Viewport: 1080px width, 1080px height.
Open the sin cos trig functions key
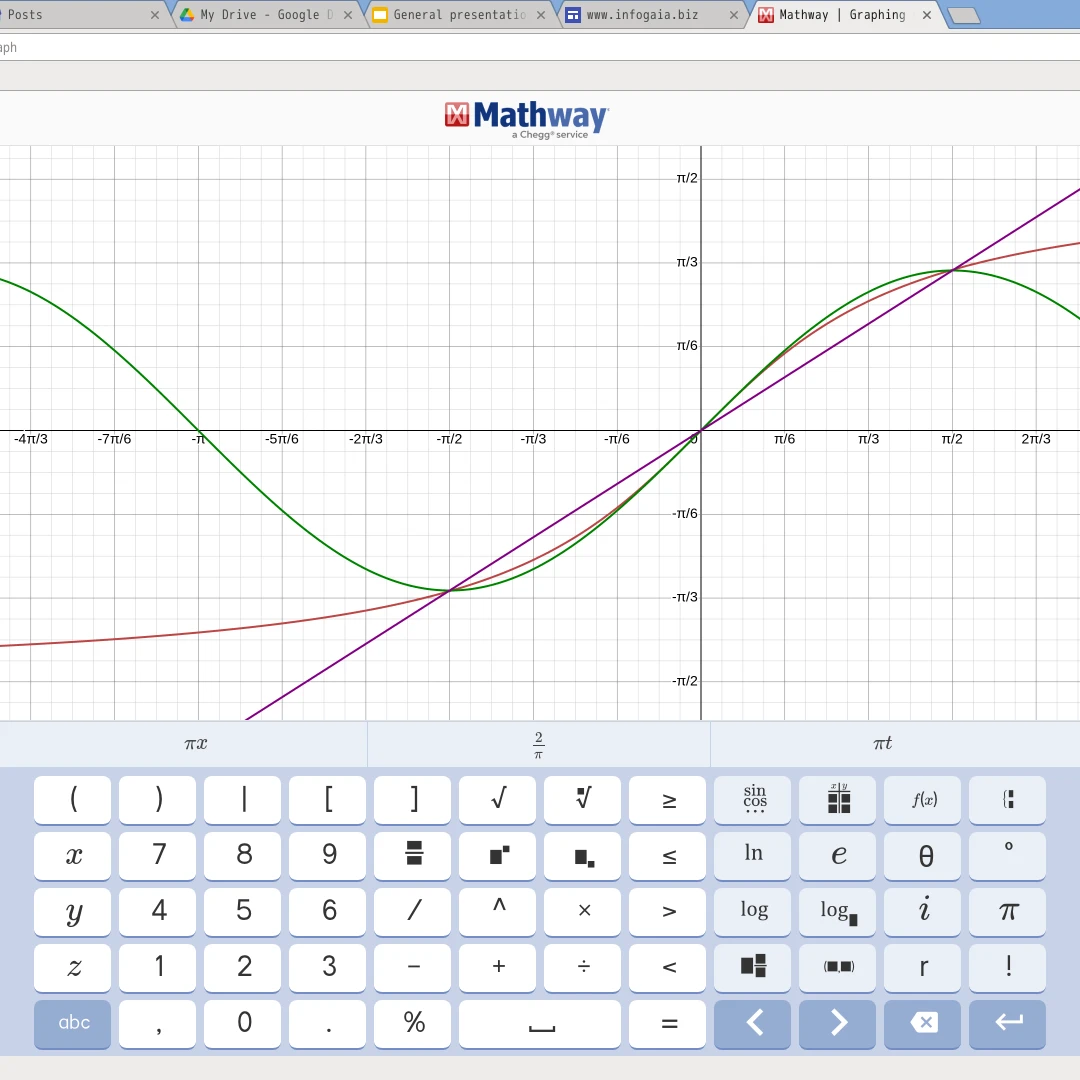pyautogui.click(x=752, y=800)
